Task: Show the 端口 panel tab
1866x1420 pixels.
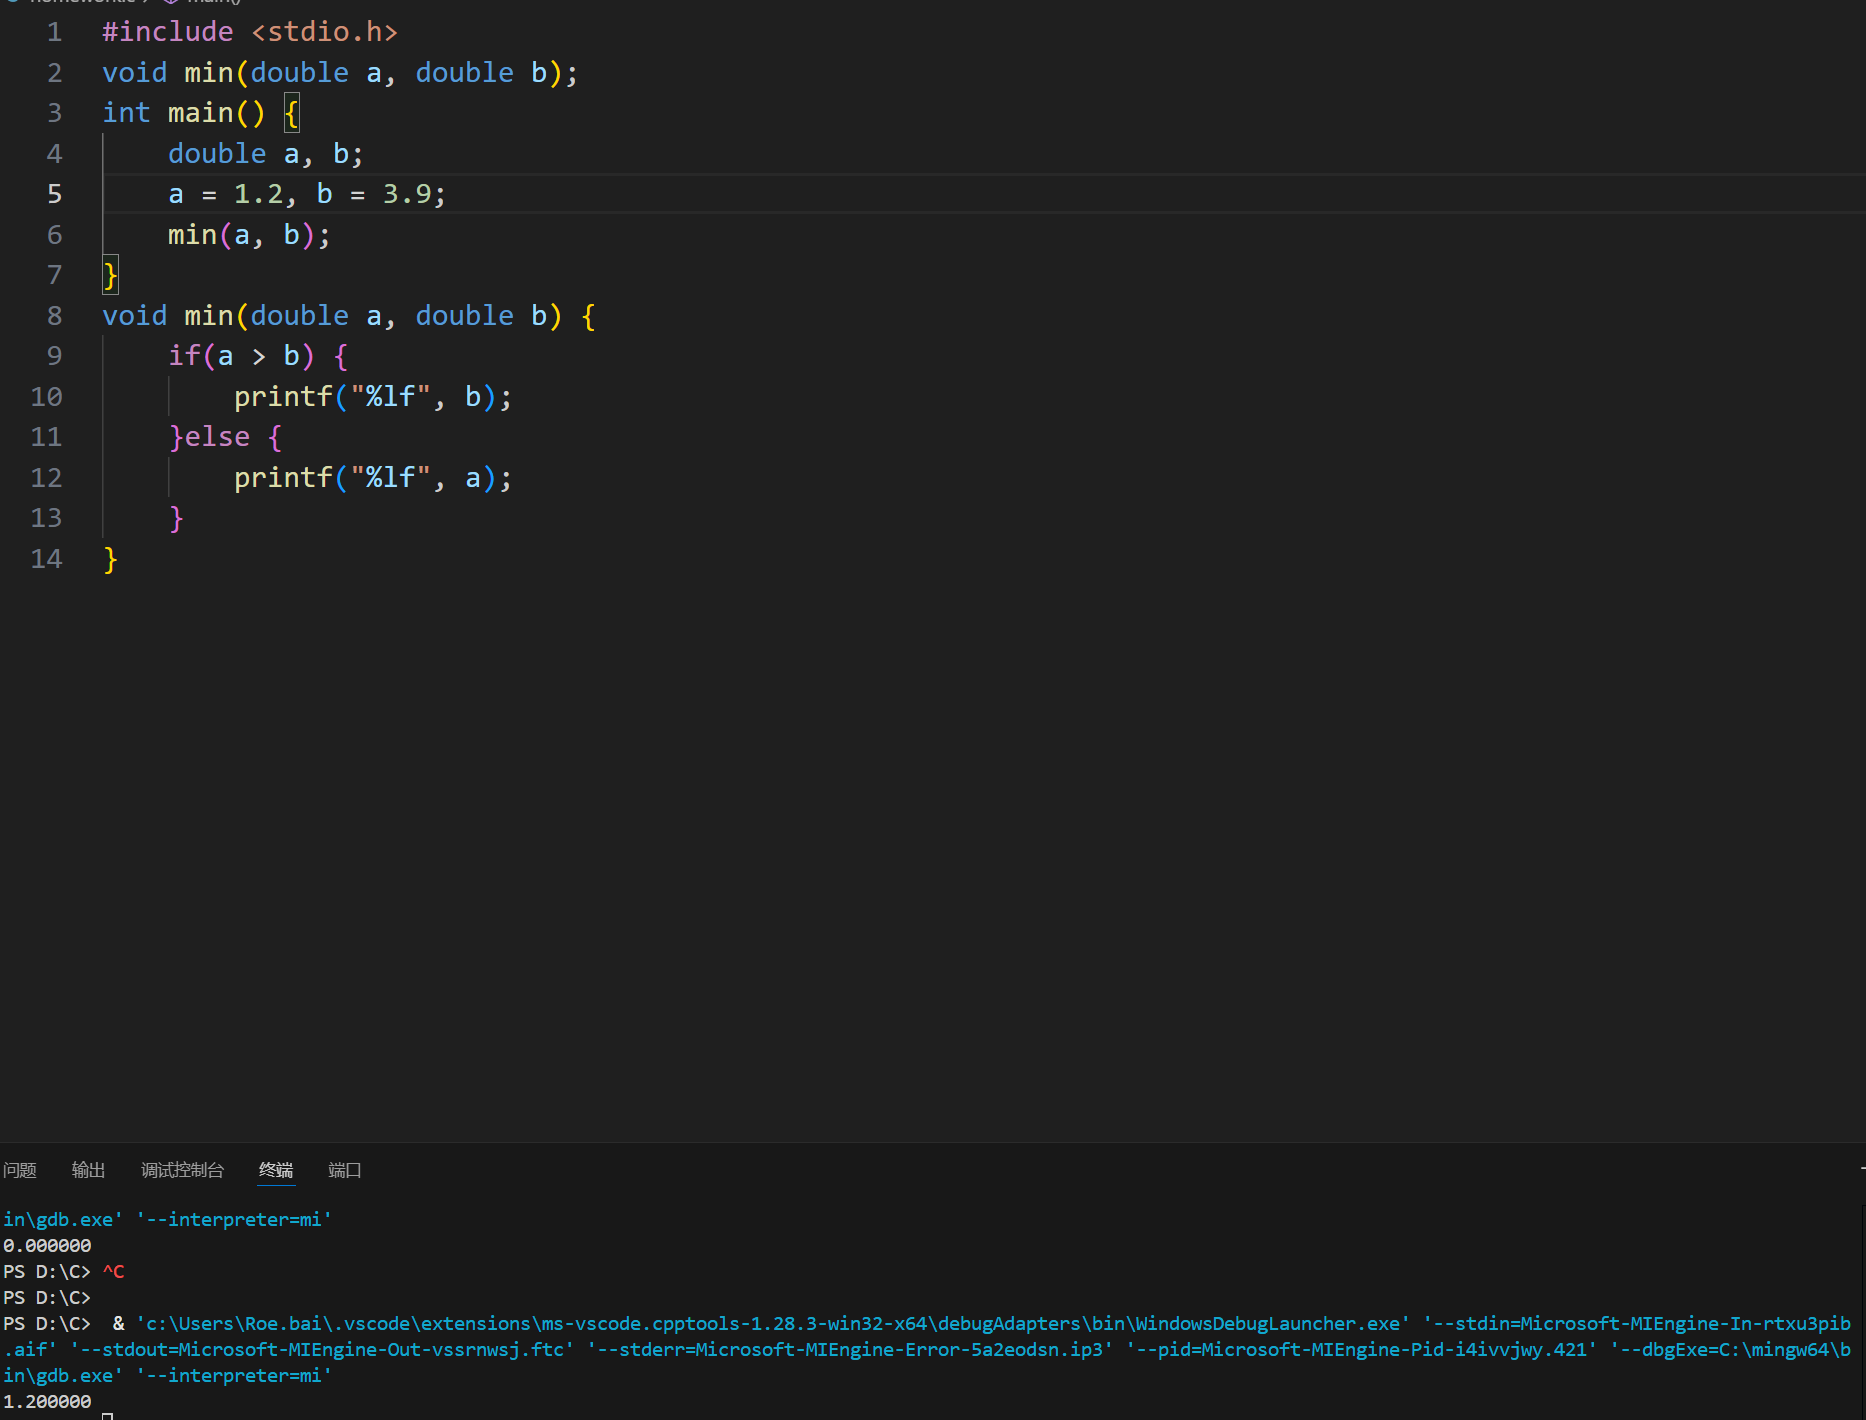Action: click(x=345, y=1170)
